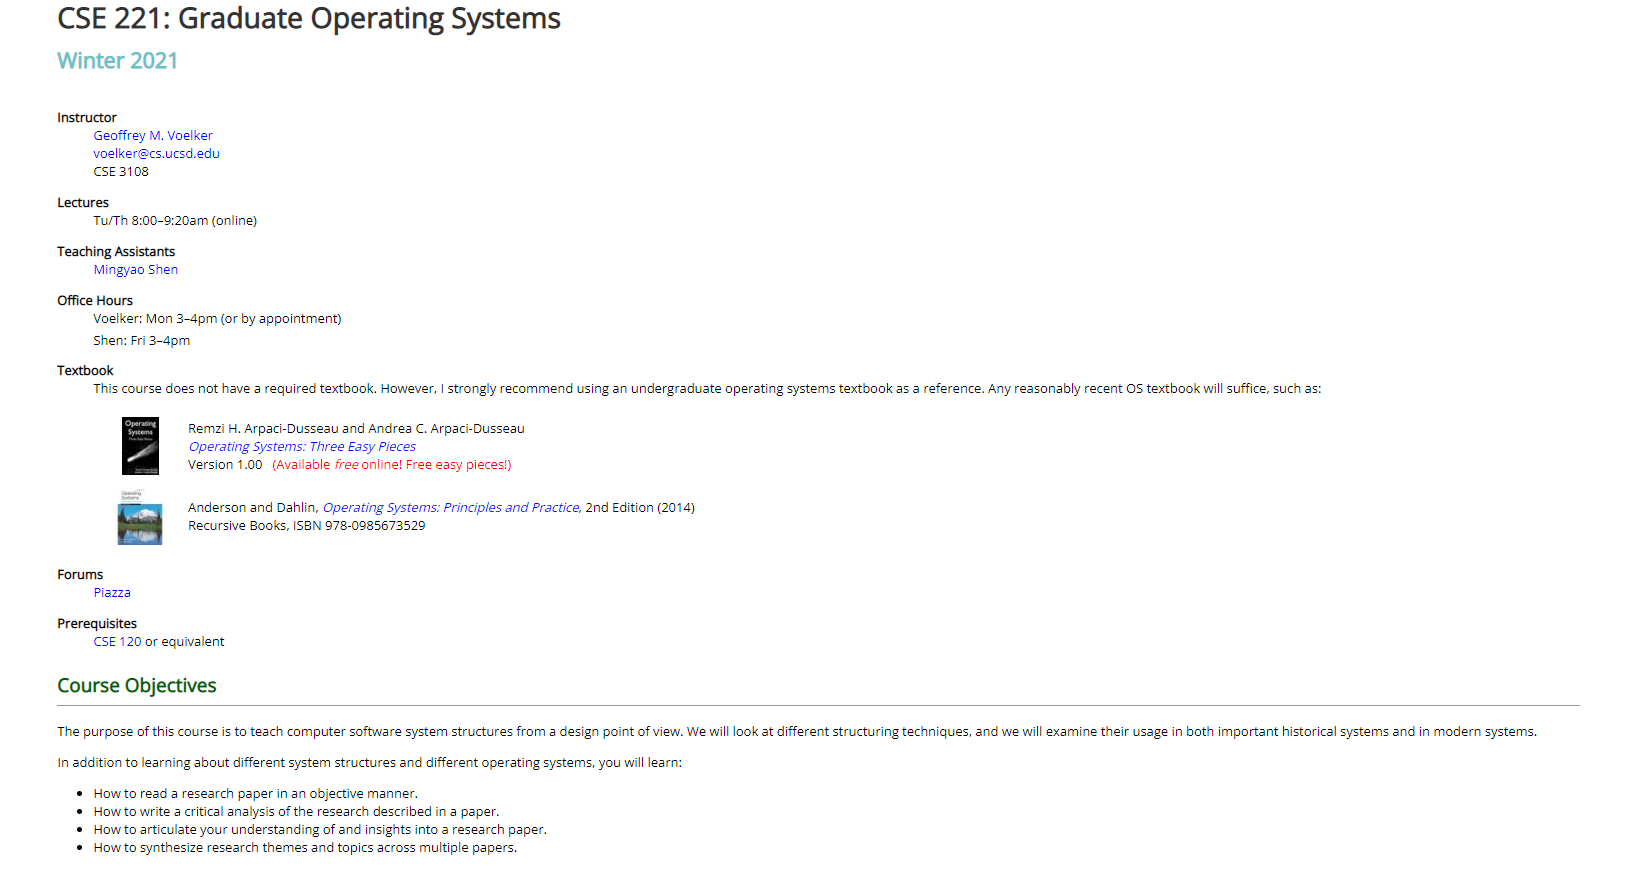The height and width of the screenshot is (877, 1637).
Task: Click the Remzi H. Arpaci-Dusseau author line
Action: tap(356, 428)
